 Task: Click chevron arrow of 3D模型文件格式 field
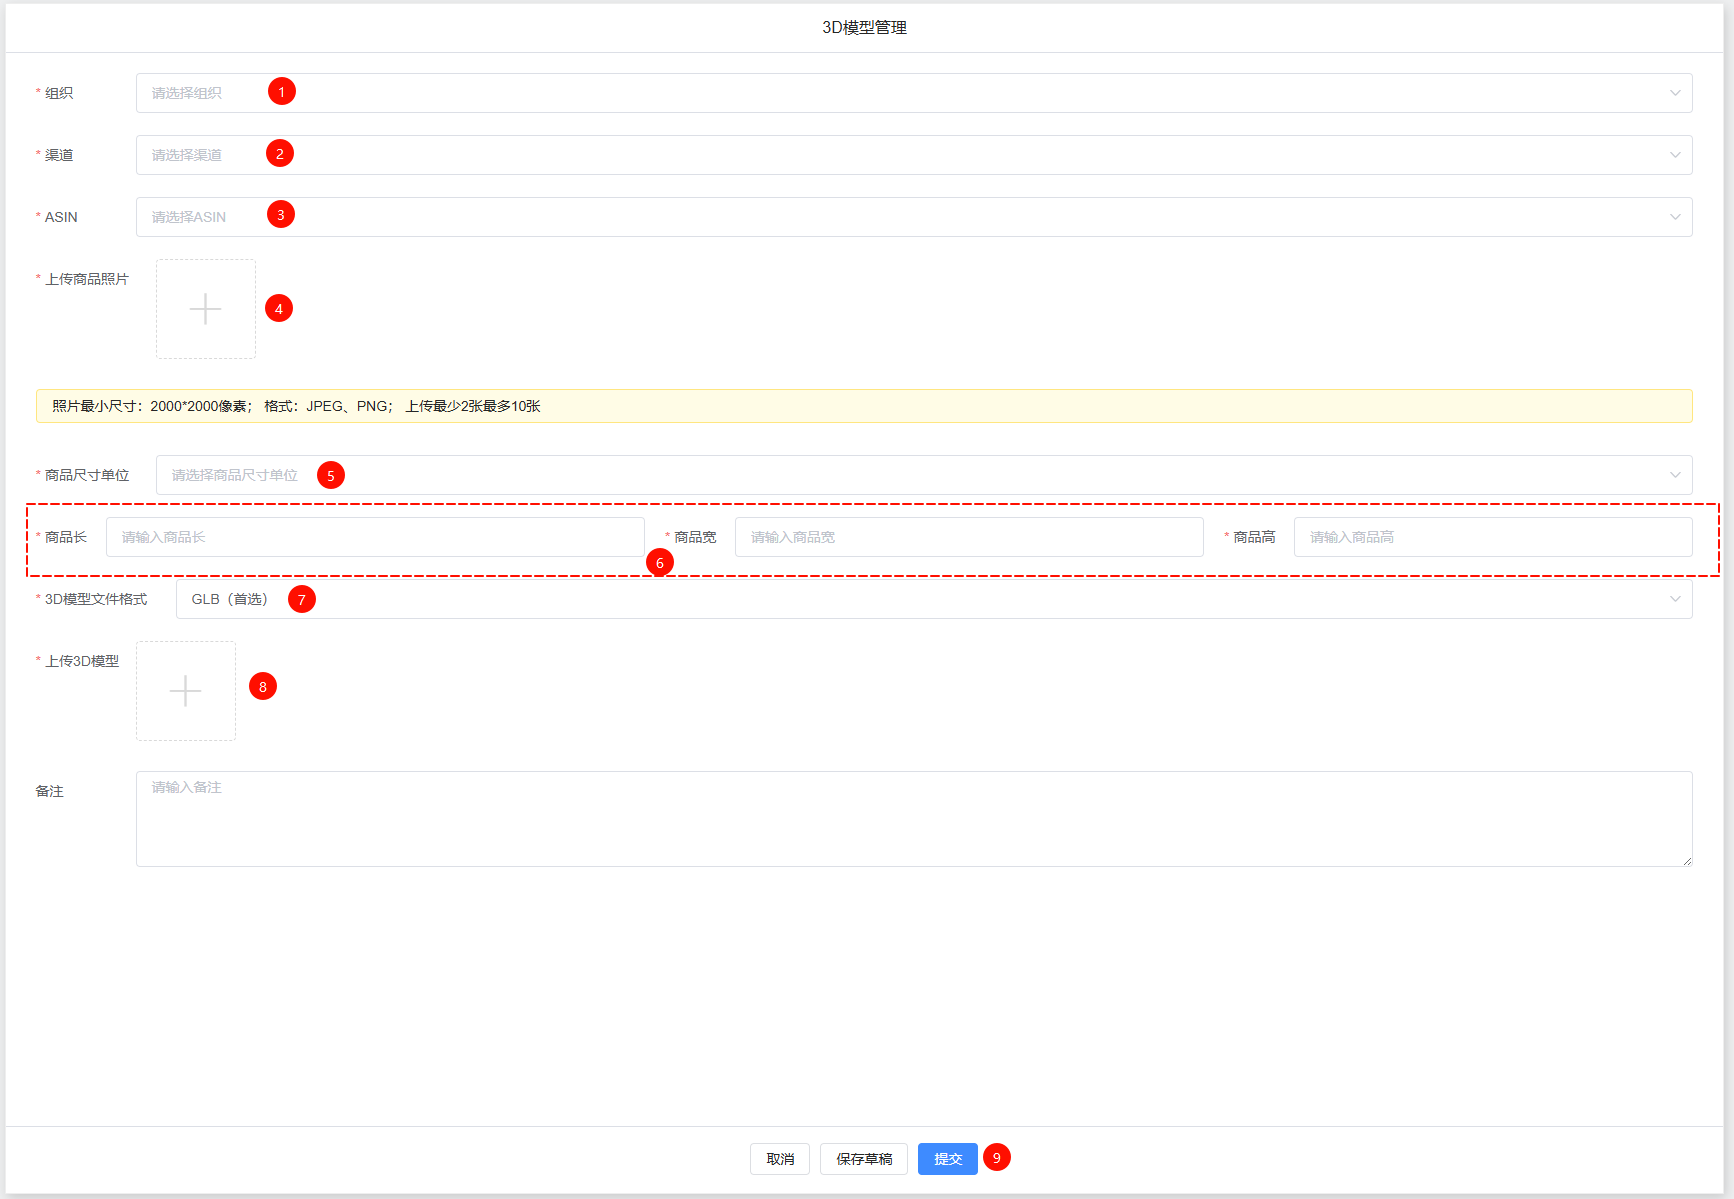(1674, 599)
